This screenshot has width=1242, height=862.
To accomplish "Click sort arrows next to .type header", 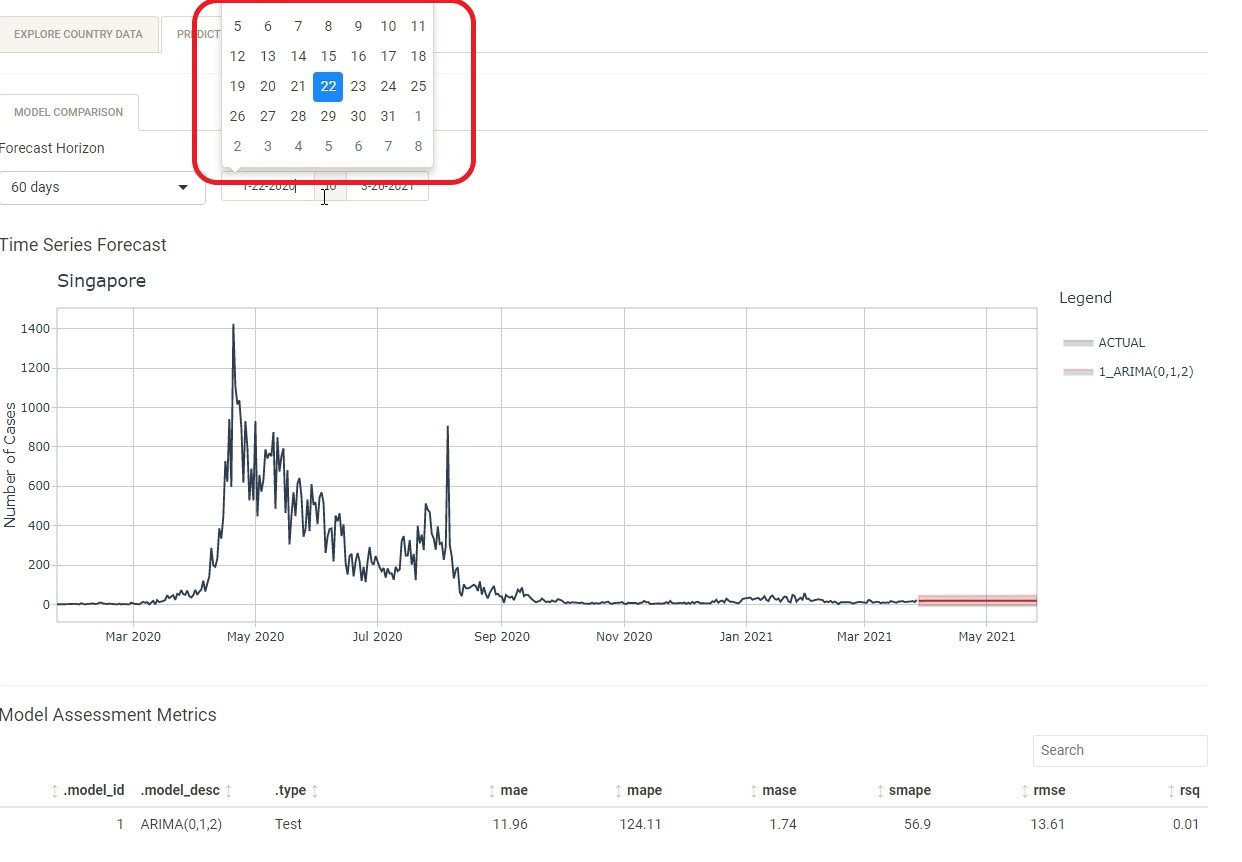I will pyautogui.click(x=315, y=791).
